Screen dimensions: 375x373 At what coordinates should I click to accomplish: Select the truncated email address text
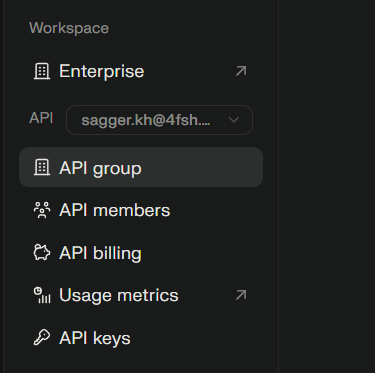(146, 120)
